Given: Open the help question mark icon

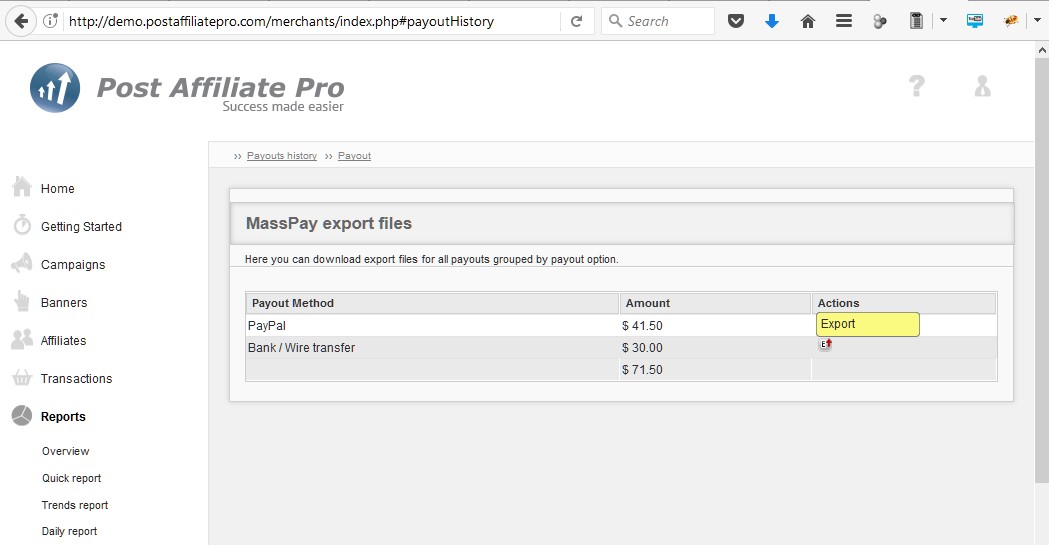Looking at the screenshot, I should pos(916,87).
